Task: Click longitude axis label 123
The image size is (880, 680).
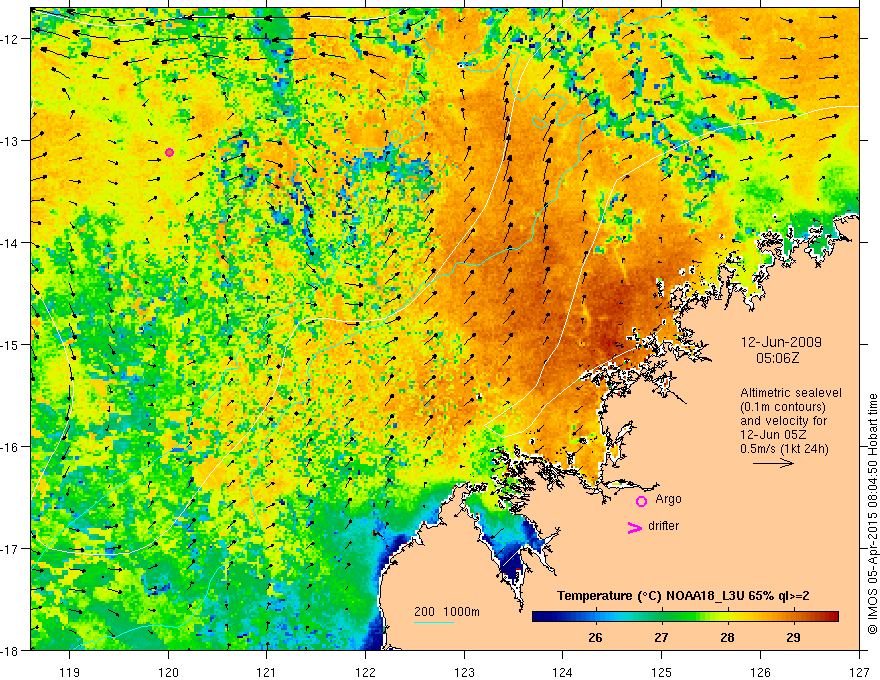Action: pyautogui.click(x=464, y=672)
